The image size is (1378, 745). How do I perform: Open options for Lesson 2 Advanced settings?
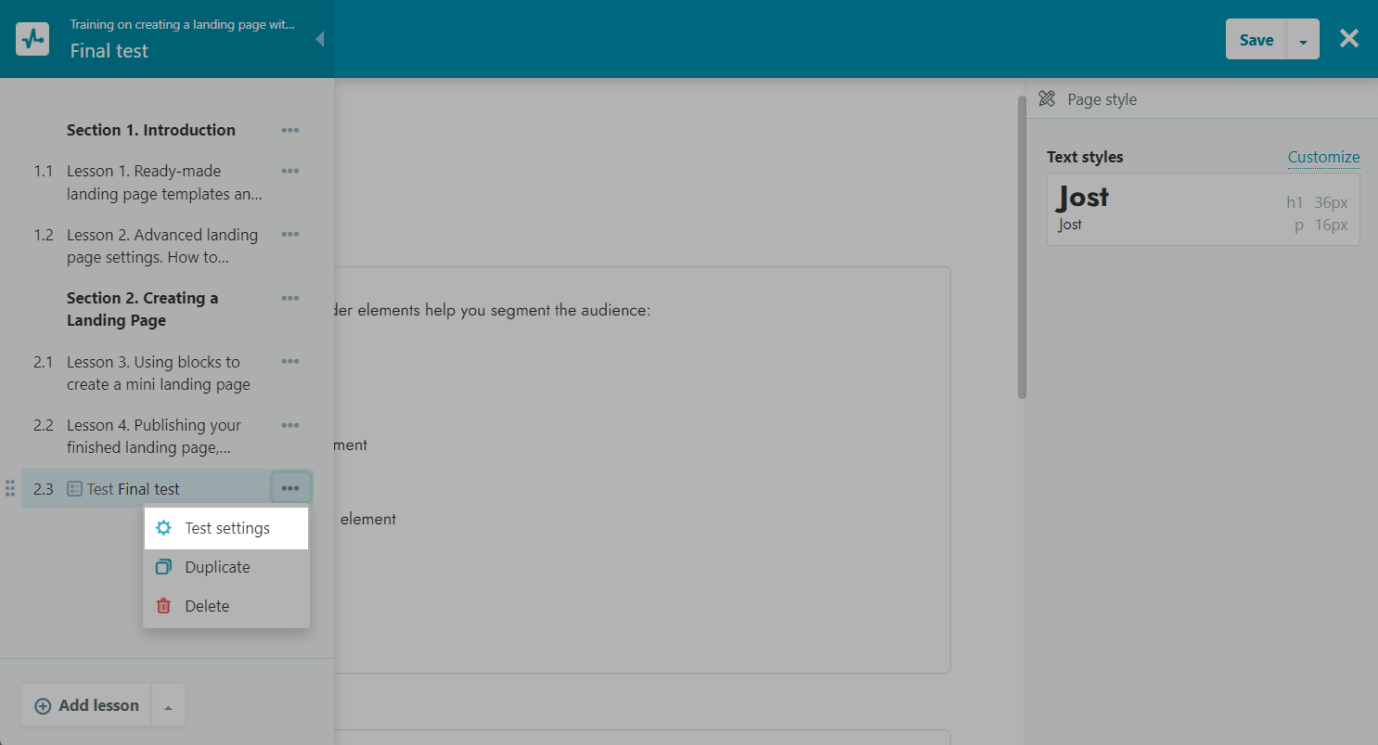(x=290, y=235)
